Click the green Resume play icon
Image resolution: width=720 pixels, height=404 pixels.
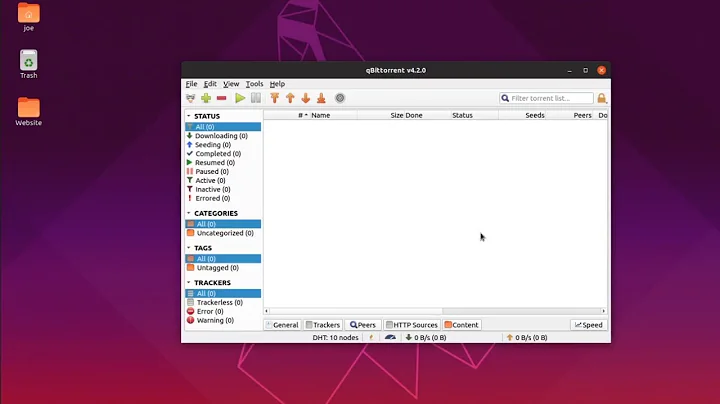pyautogui.click(x=240, y=98)
